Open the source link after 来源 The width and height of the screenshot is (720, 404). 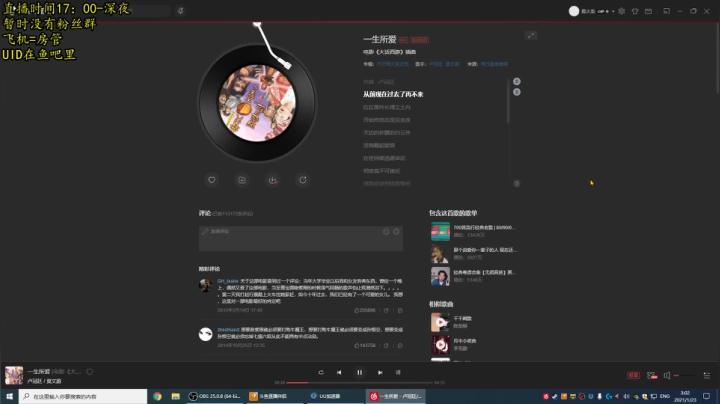(494, 64)
